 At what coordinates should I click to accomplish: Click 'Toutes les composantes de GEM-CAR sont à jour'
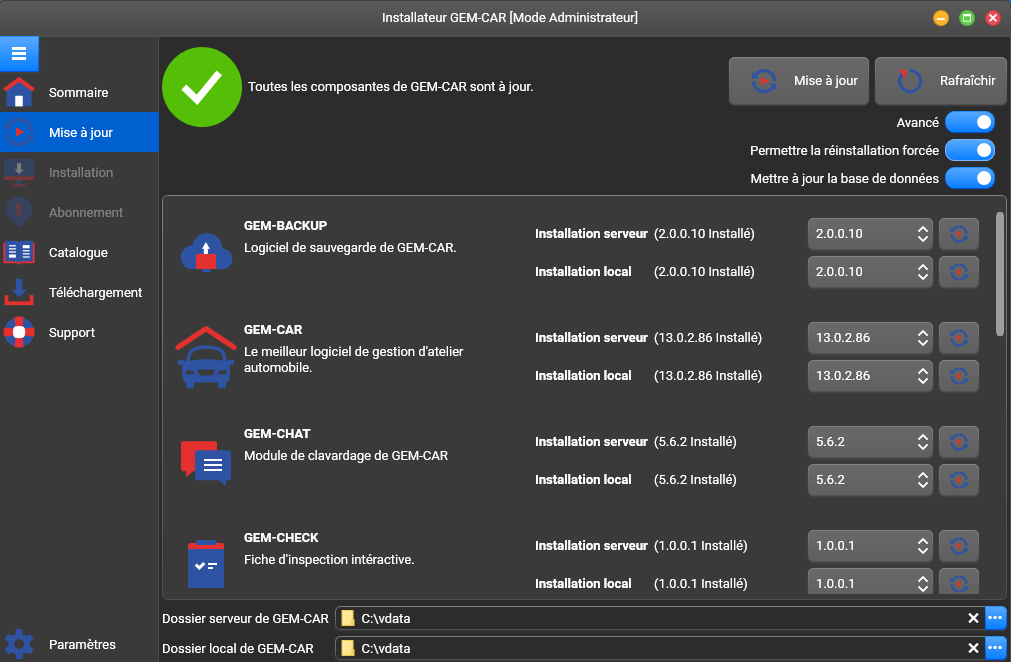[390, 86]
